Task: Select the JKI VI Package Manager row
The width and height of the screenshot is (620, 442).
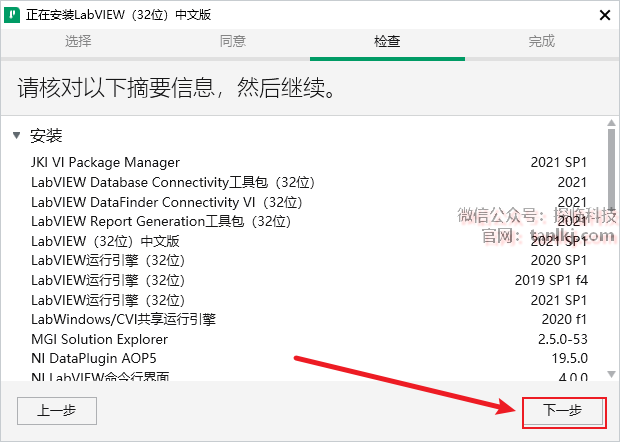Action: click(x=309, y=162)
